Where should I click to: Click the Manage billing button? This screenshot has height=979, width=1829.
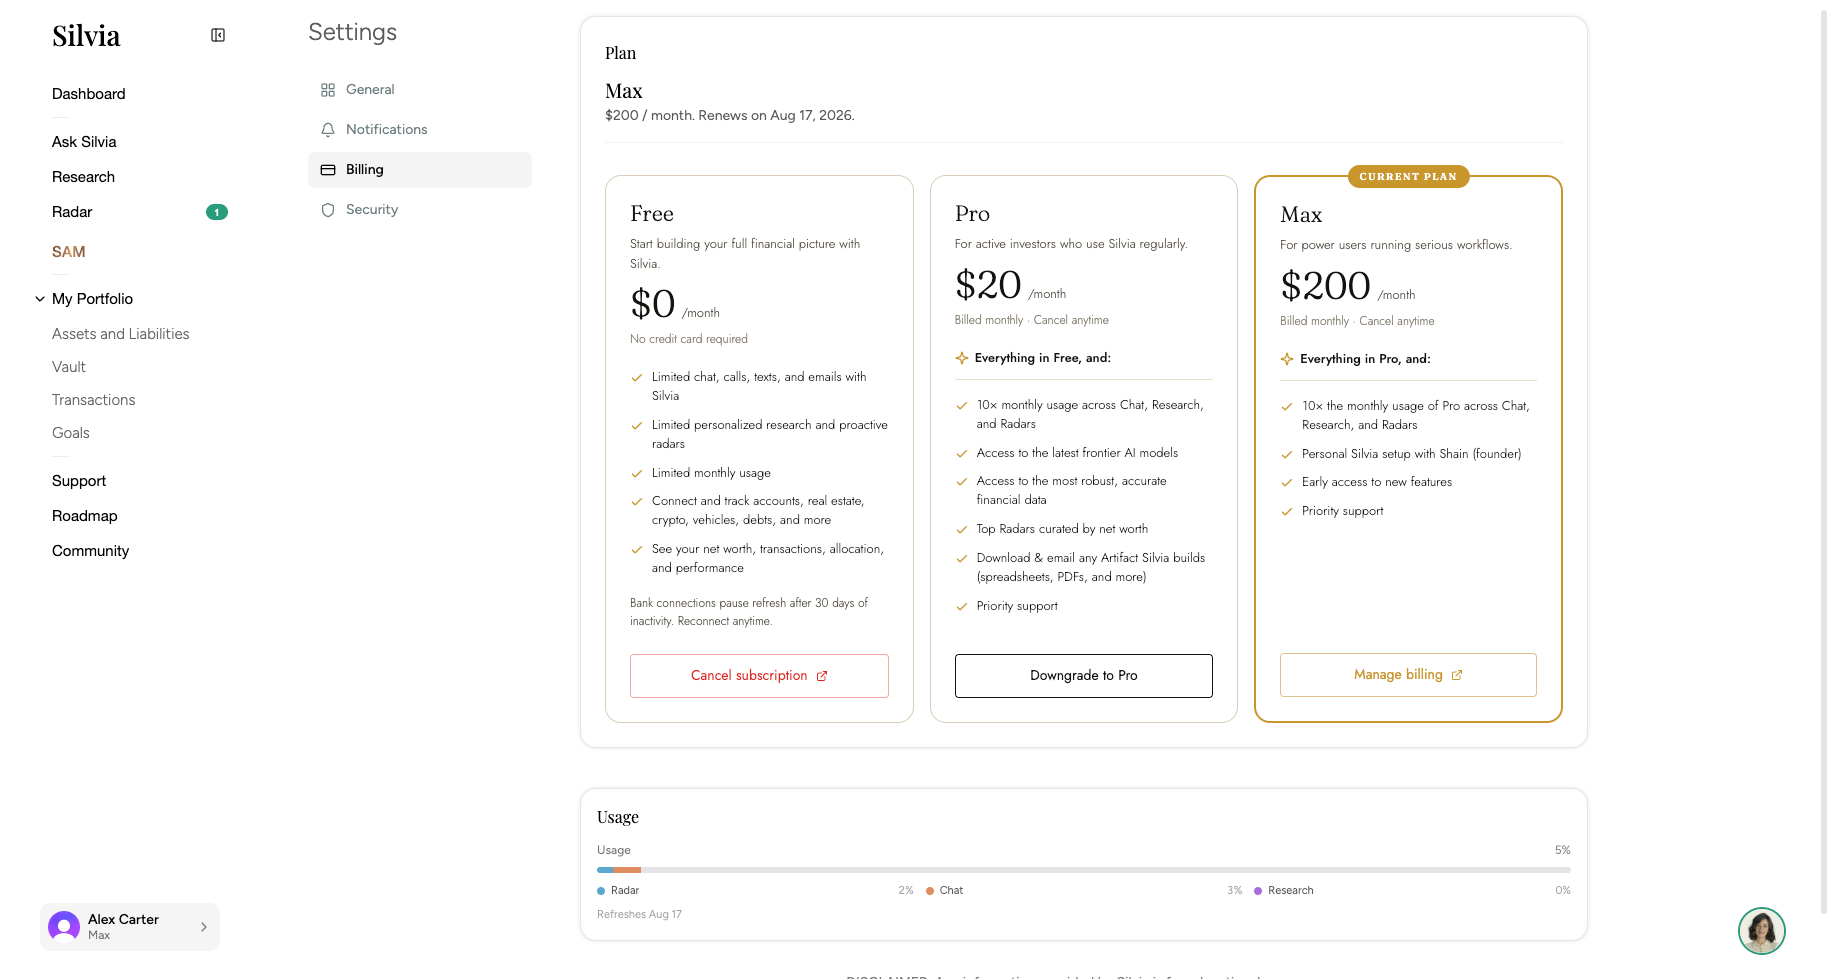pyautogui.click(x=1408, y=675)
